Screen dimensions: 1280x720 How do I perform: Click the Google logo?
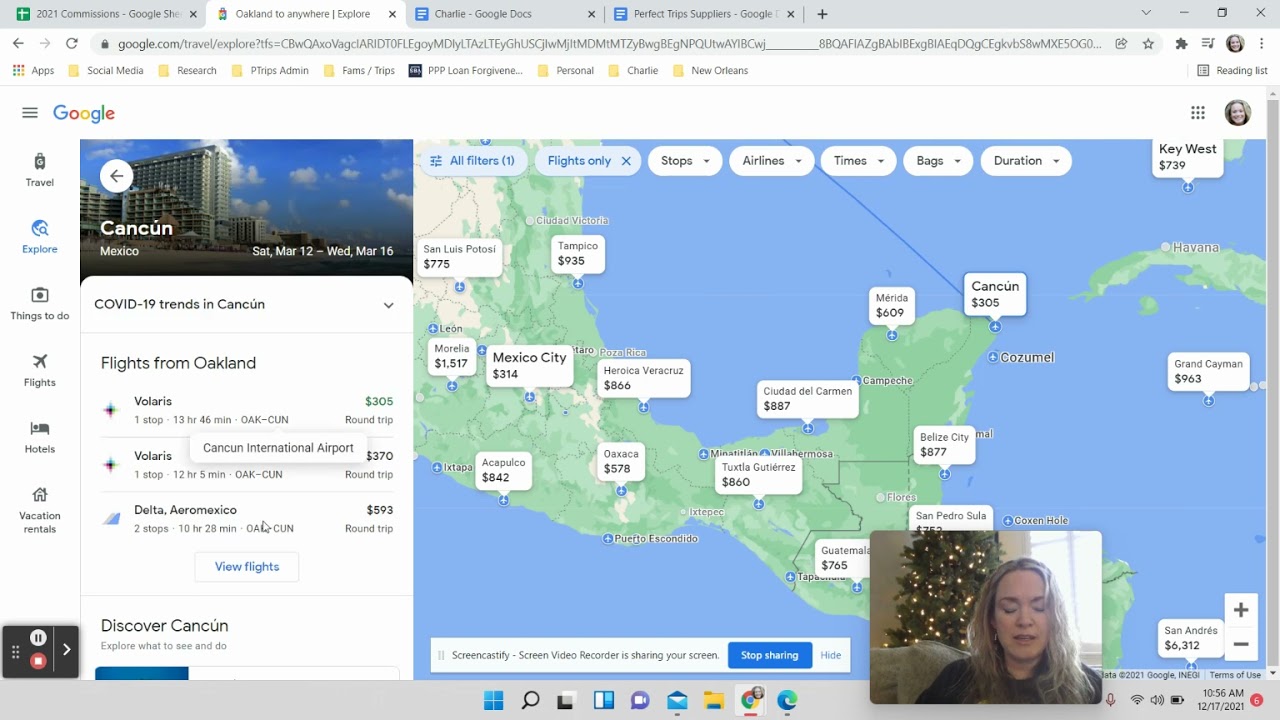pos(84,113)
